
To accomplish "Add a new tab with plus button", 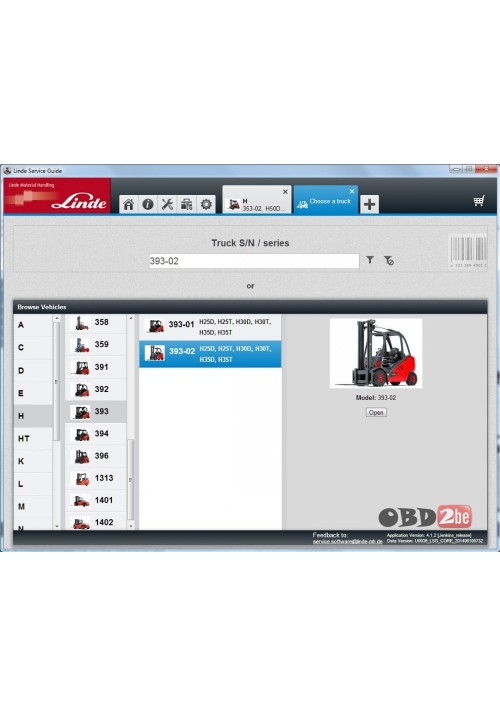I will pyautogui.click(x=369, y=204).
